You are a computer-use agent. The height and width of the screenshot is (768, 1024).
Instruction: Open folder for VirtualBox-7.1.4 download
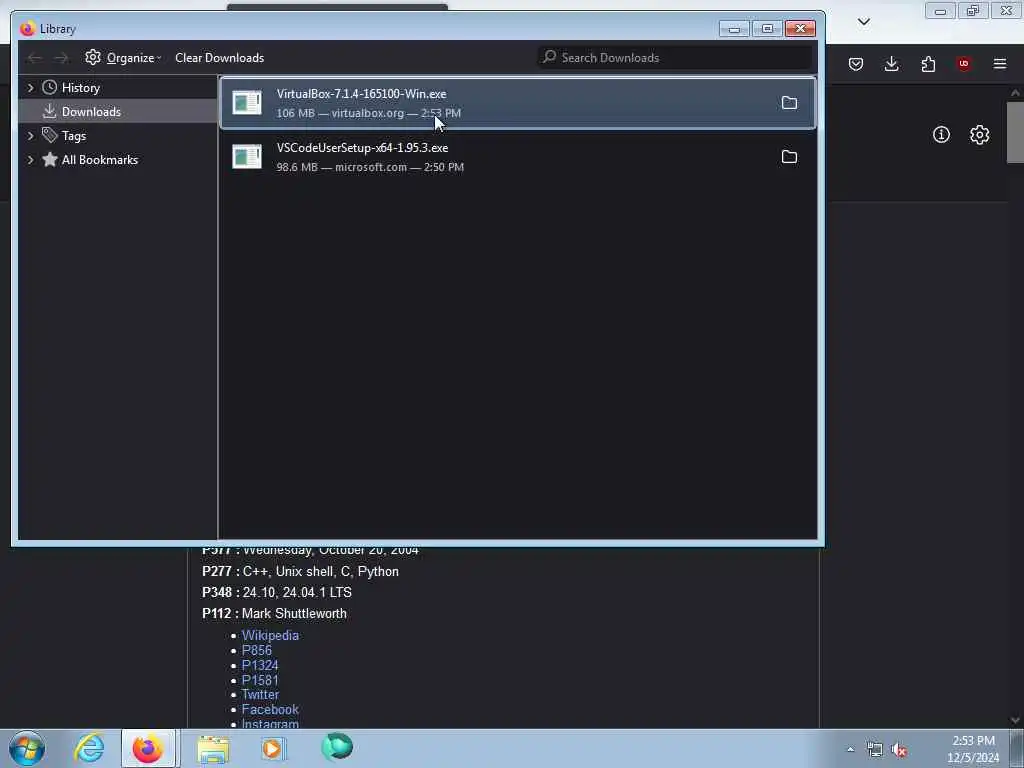click(789, 103)
